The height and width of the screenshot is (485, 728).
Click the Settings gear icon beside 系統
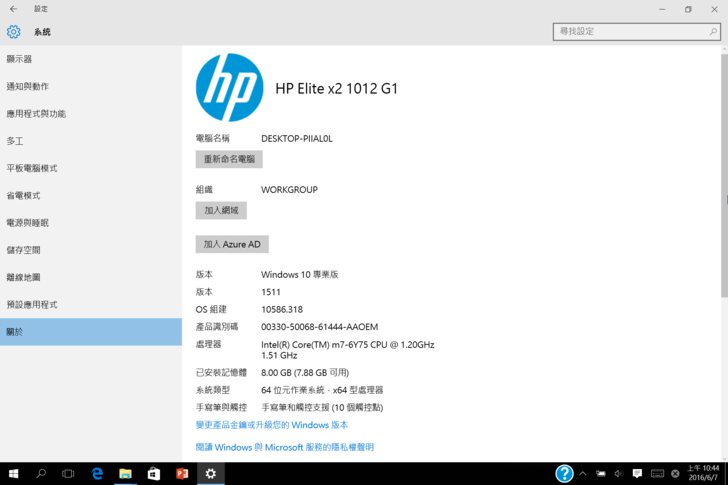click(13, 32)
